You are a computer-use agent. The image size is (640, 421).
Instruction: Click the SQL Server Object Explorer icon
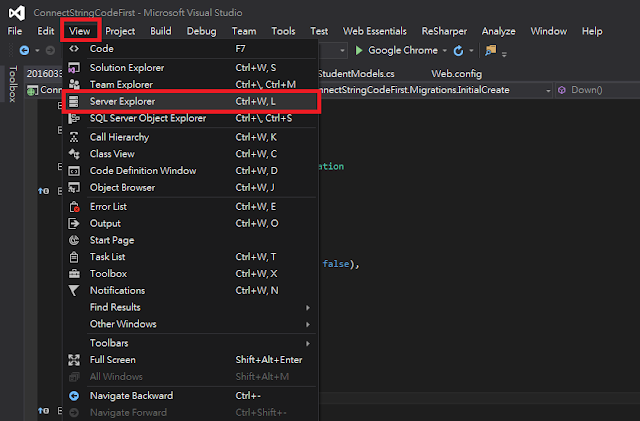click(74, 118)
